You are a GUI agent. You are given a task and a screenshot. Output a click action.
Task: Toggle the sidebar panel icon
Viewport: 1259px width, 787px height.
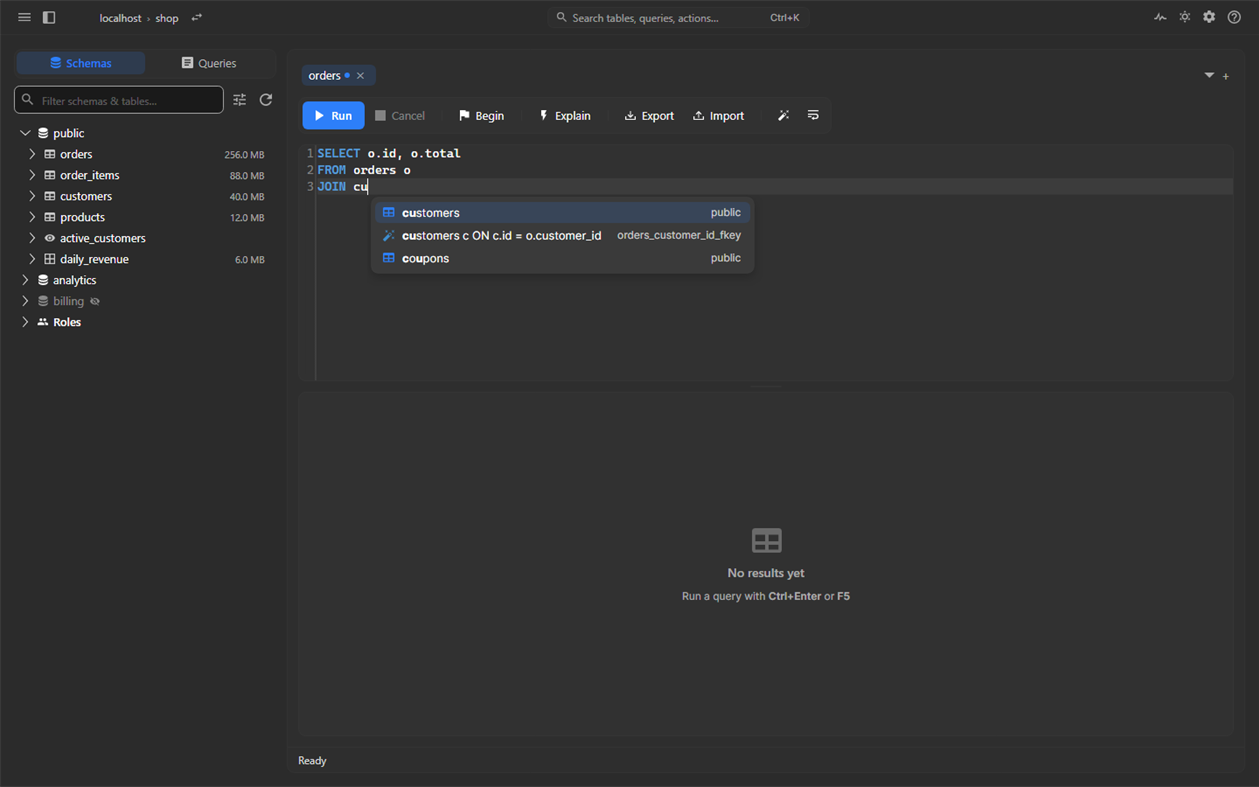point(49,17)
